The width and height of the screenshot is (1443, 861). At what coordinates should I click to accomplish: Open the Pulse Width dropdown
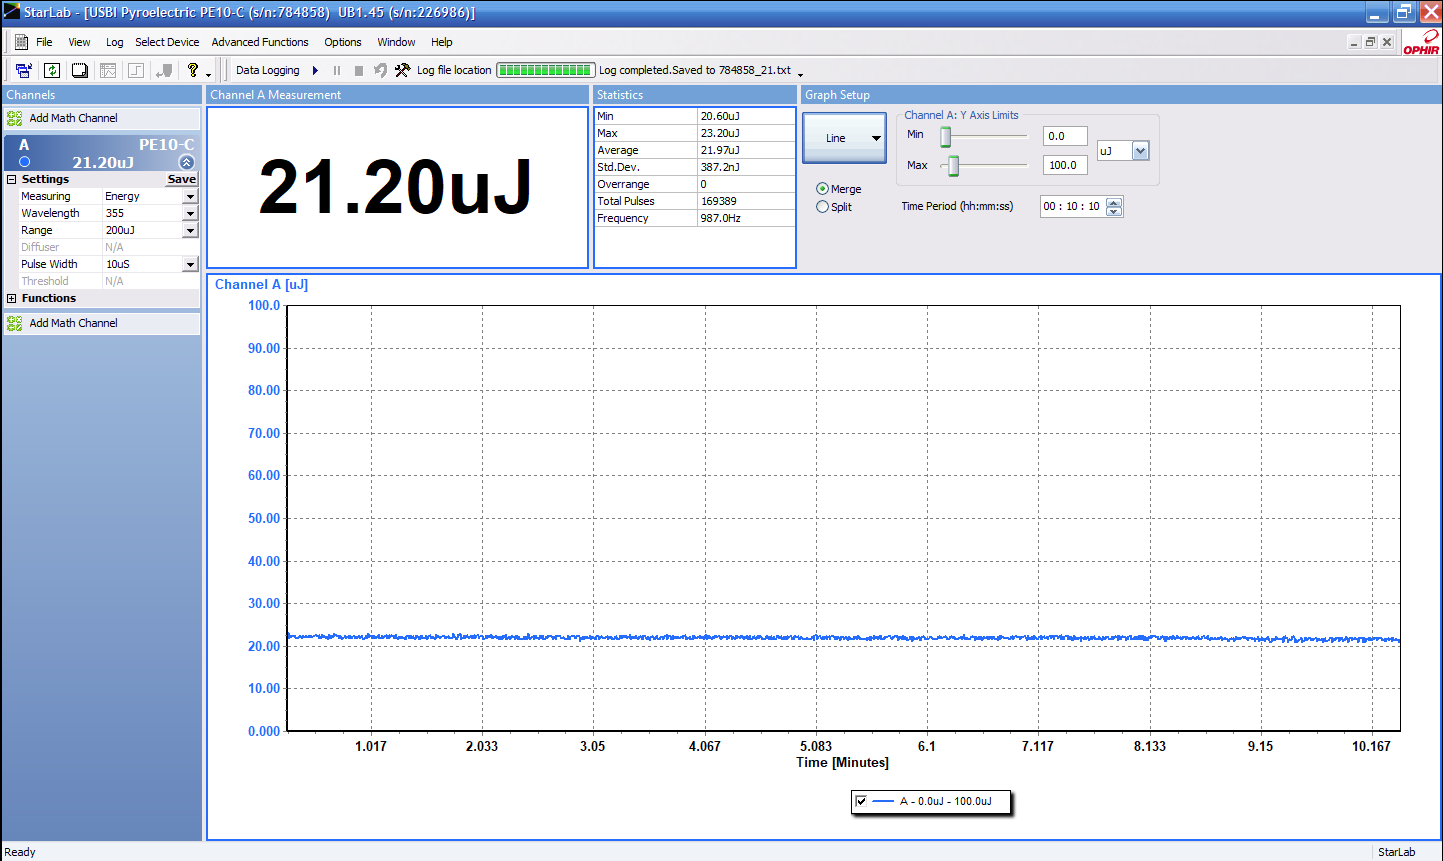190,265
